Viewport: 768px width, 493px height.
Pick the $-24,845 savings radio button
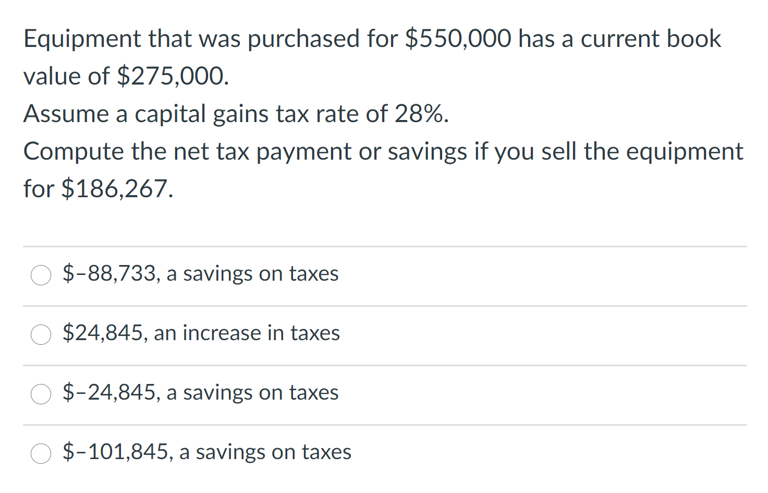click(41, 394)
